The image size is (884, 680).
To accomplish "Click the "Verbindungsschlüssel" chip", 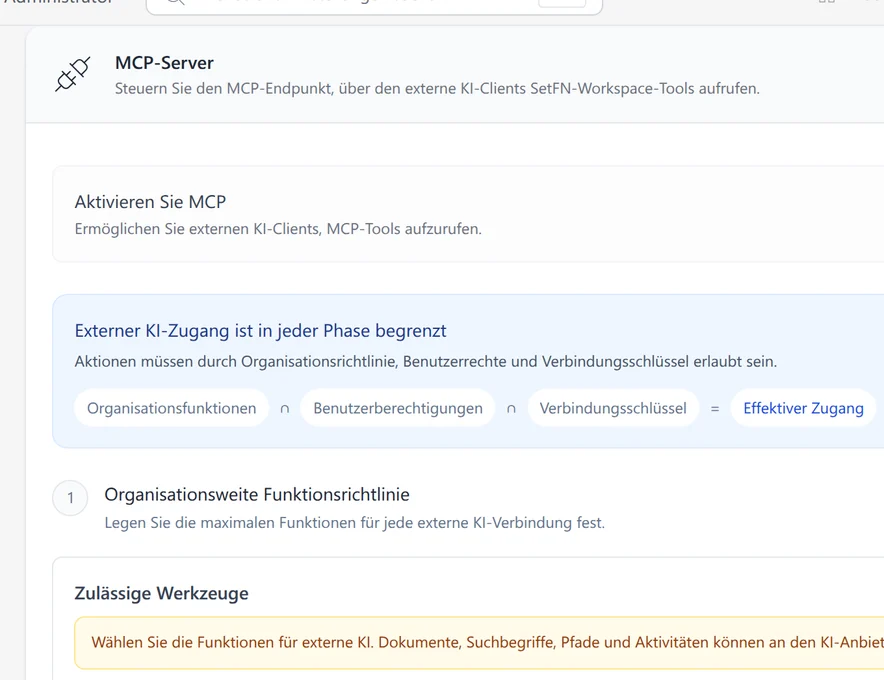I will pyautogui.click(x=613, y=408).
